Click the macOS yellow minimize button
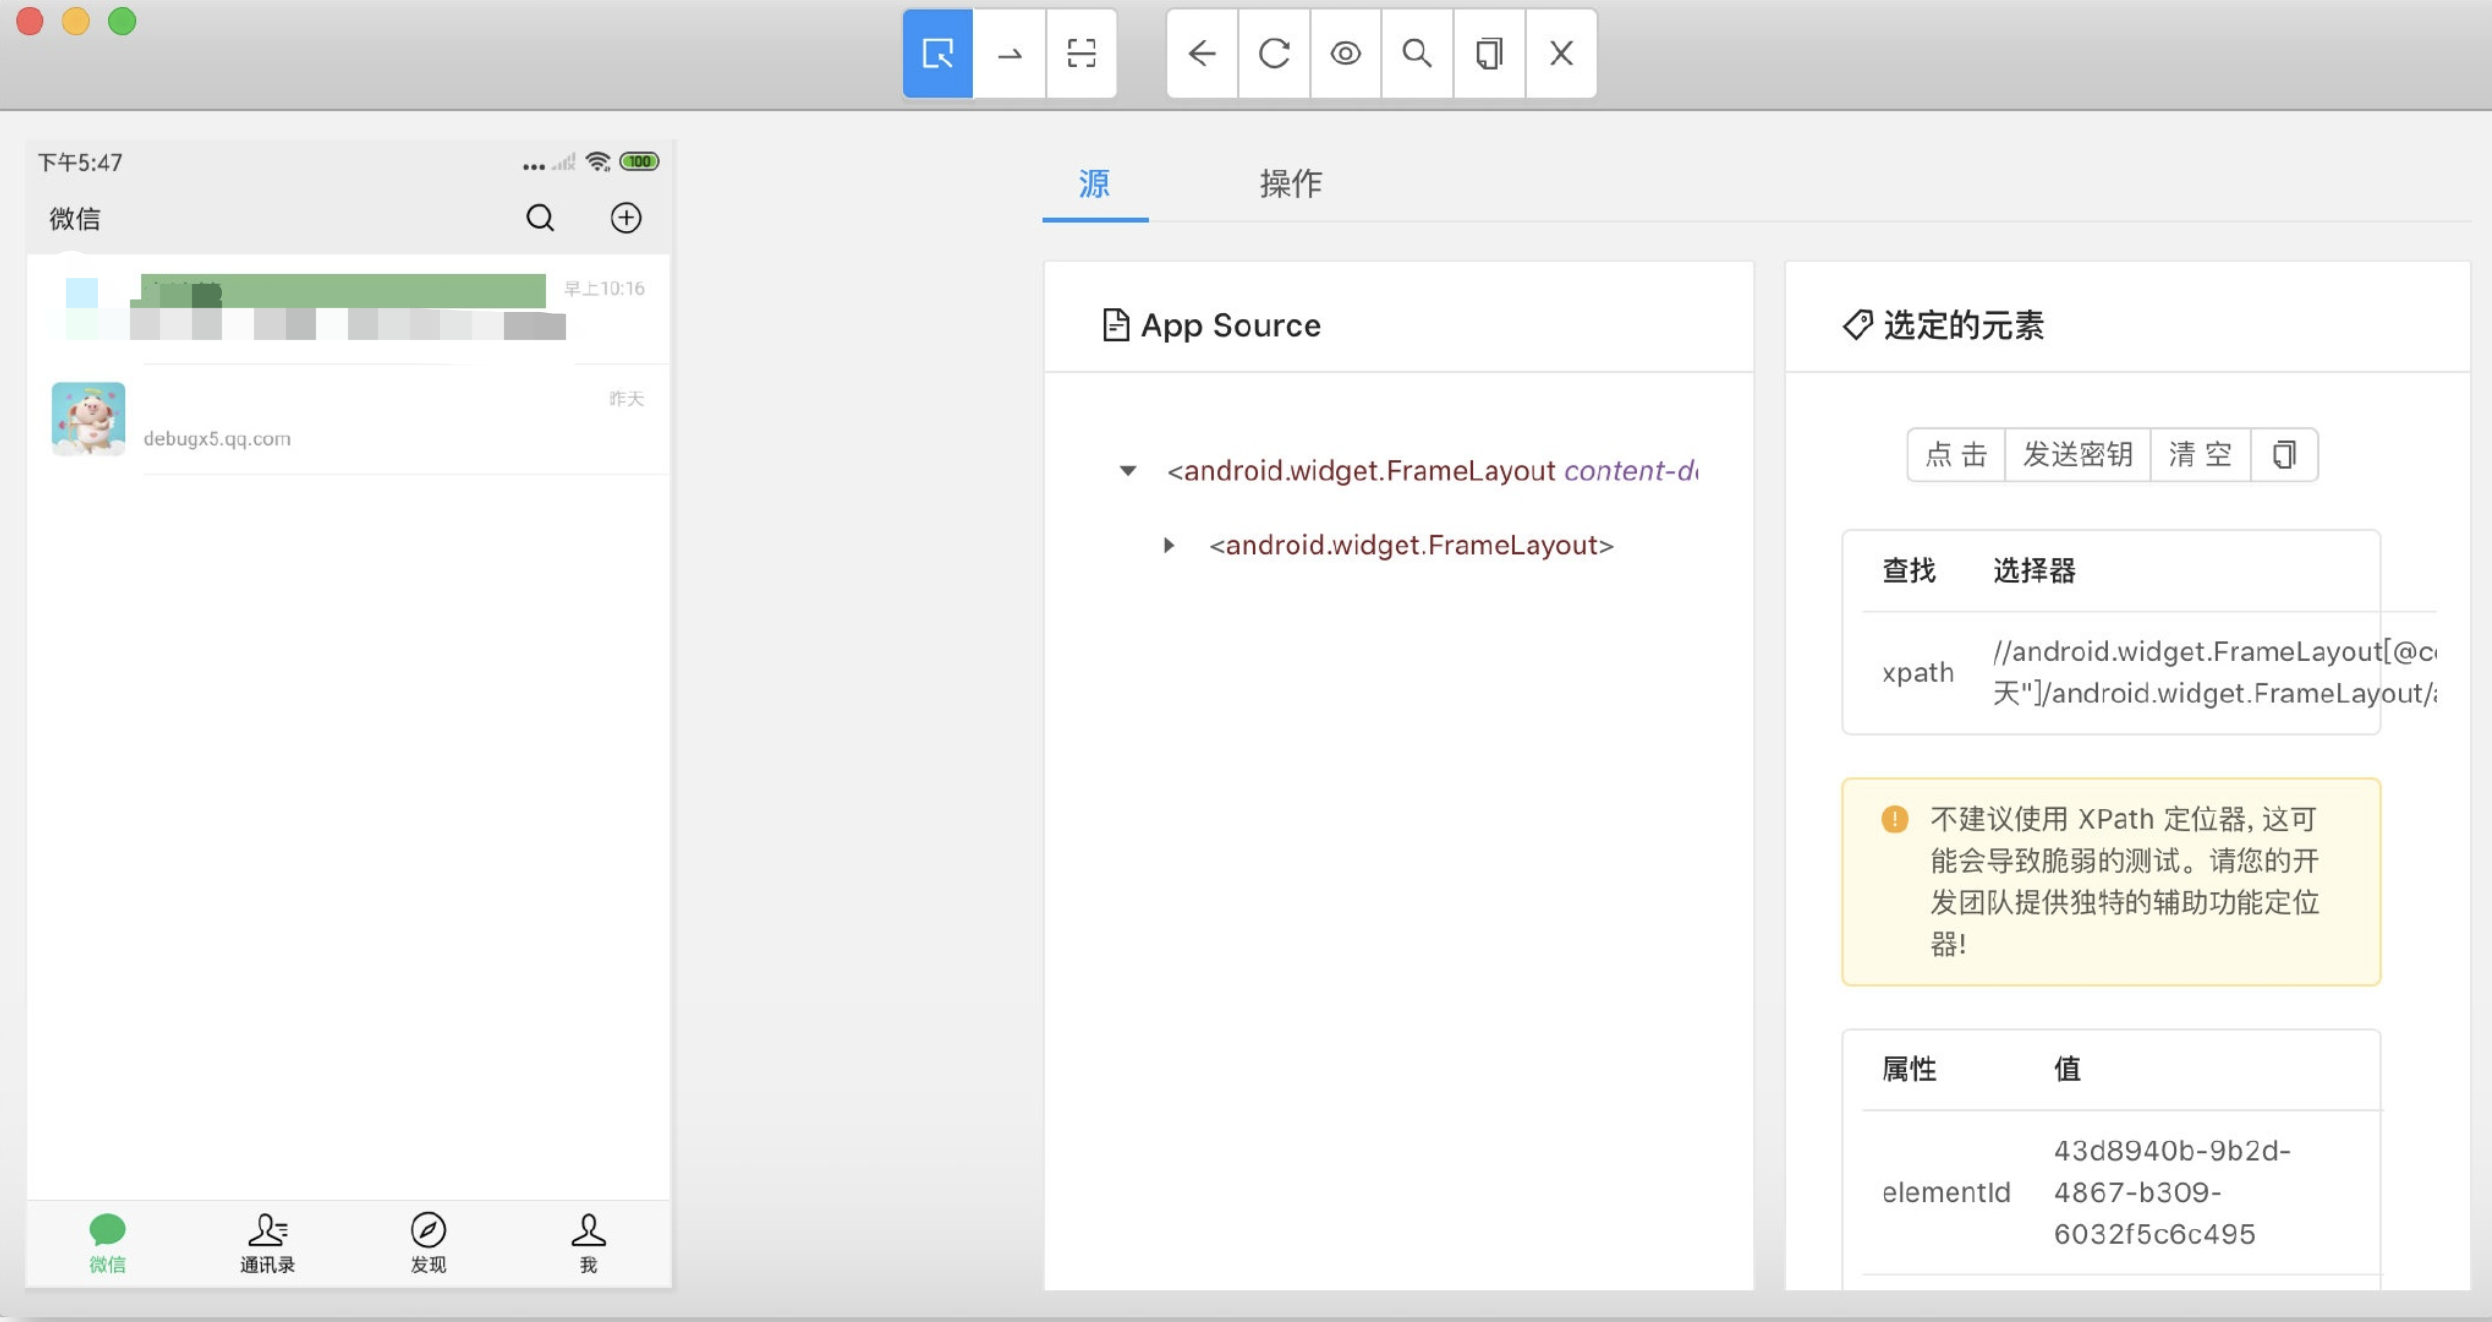The image size is (2492, 1322). coord(76,21)
